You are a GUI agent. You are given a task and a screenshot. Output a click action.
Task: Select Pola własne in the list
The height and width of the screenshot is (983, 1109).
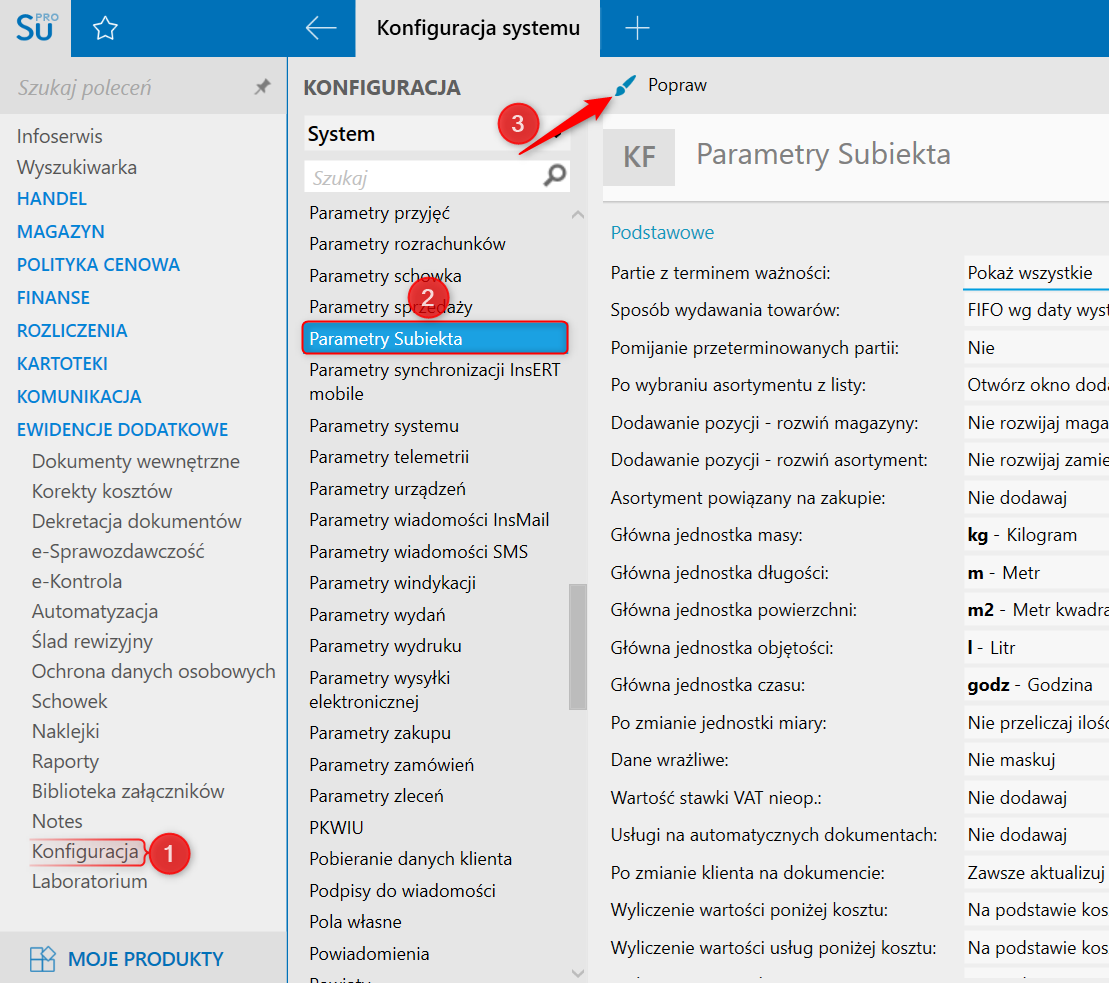(x=355, y=922)
